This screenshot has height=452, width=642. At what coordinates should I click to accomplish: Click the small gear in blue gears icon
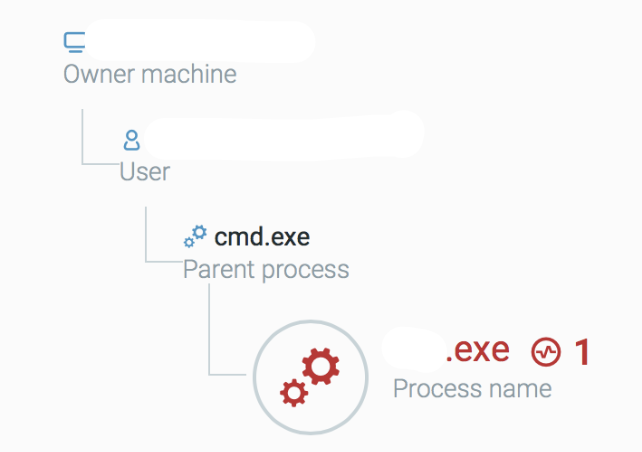point(189,243)
